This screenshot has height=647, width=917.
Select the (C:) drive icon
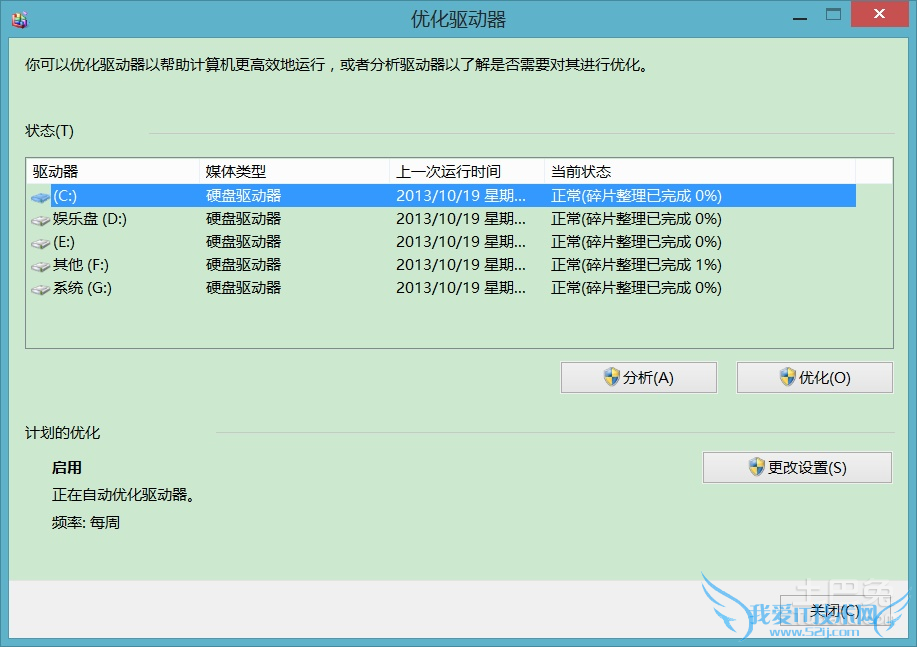pyautogui.click(x=40, y=198)
